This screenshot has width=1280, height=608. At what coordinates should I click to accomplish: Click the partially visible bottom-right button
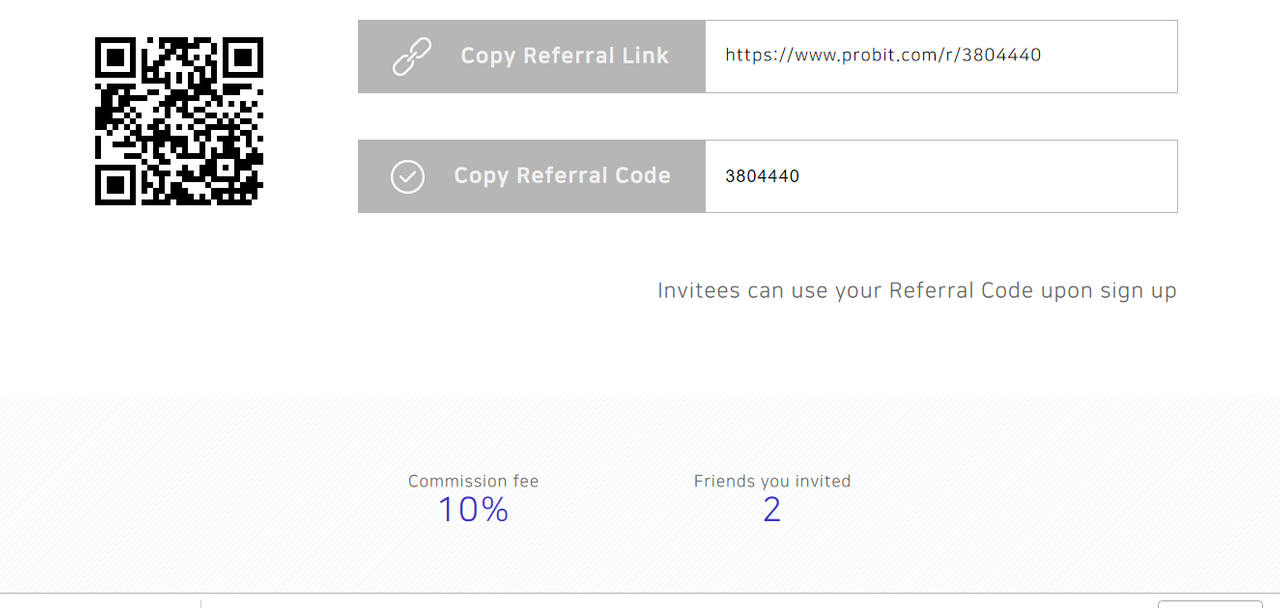tap(1210, 604)
